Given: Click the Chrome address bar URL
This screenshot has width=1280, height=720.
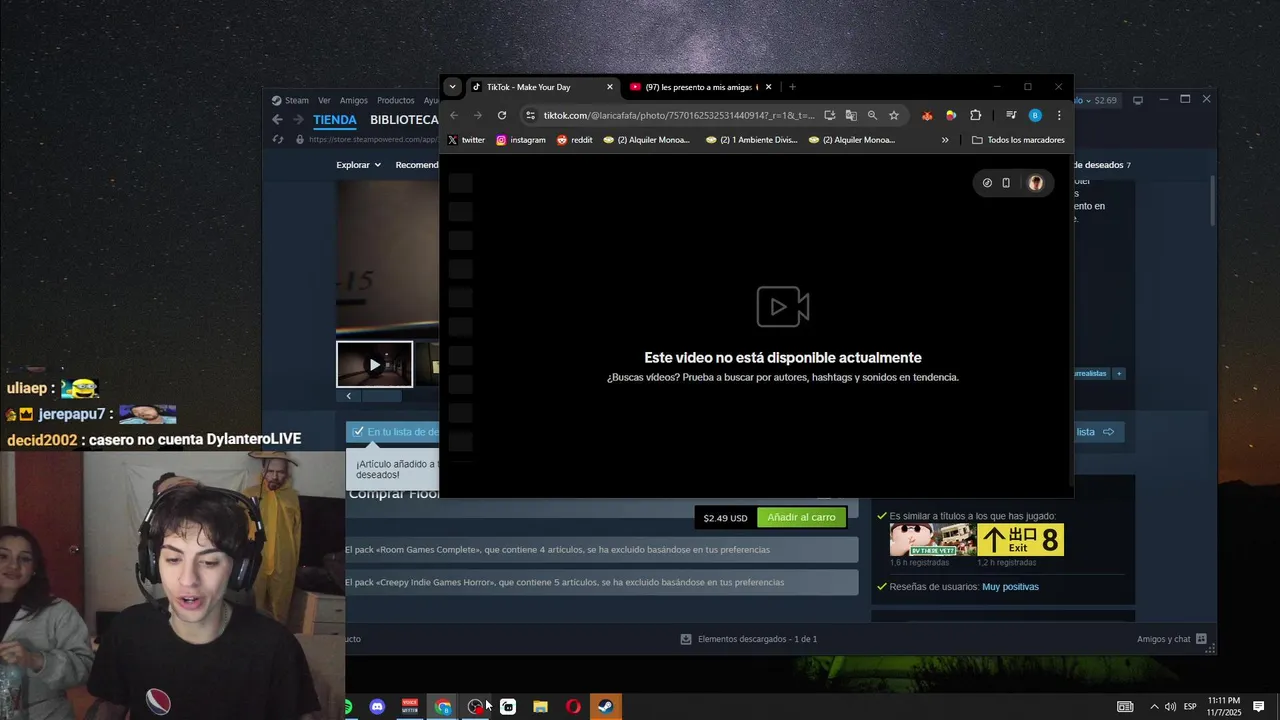Looking at the screenshot, I should pyautogui.click(x=679, y=115).
